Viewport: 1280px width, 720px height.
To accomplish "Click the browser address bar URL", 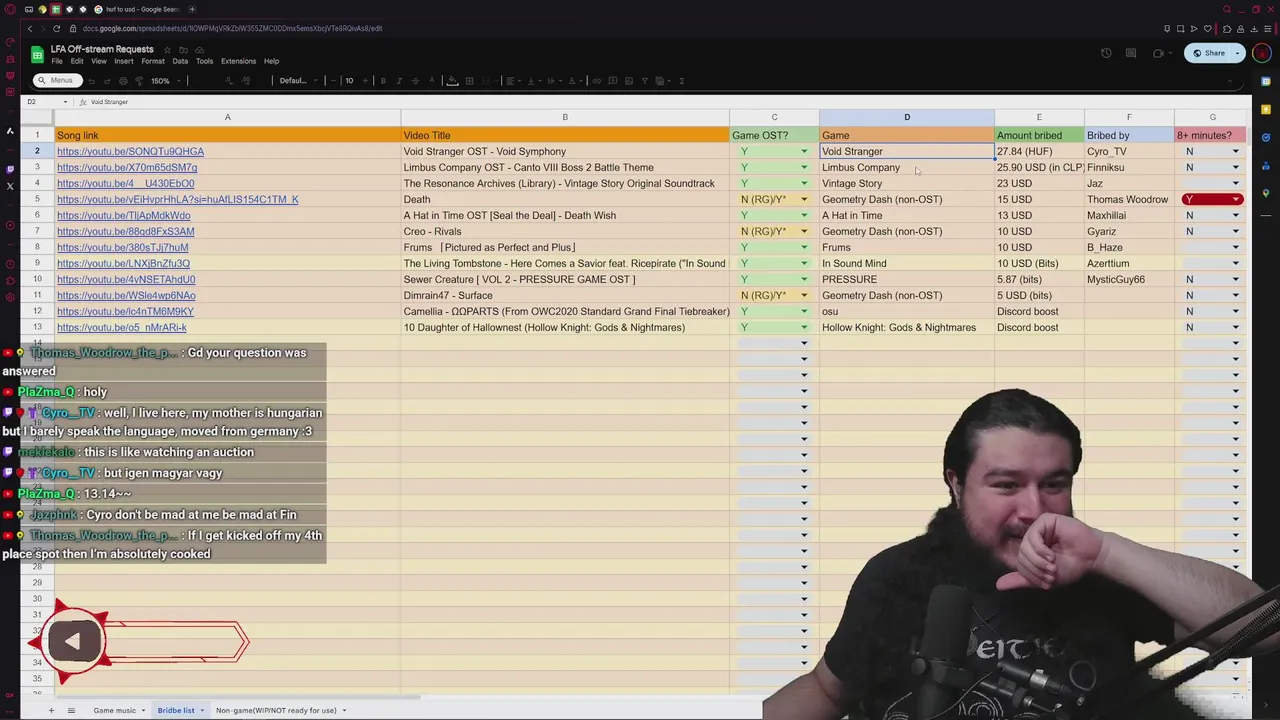I will (232, 28).
